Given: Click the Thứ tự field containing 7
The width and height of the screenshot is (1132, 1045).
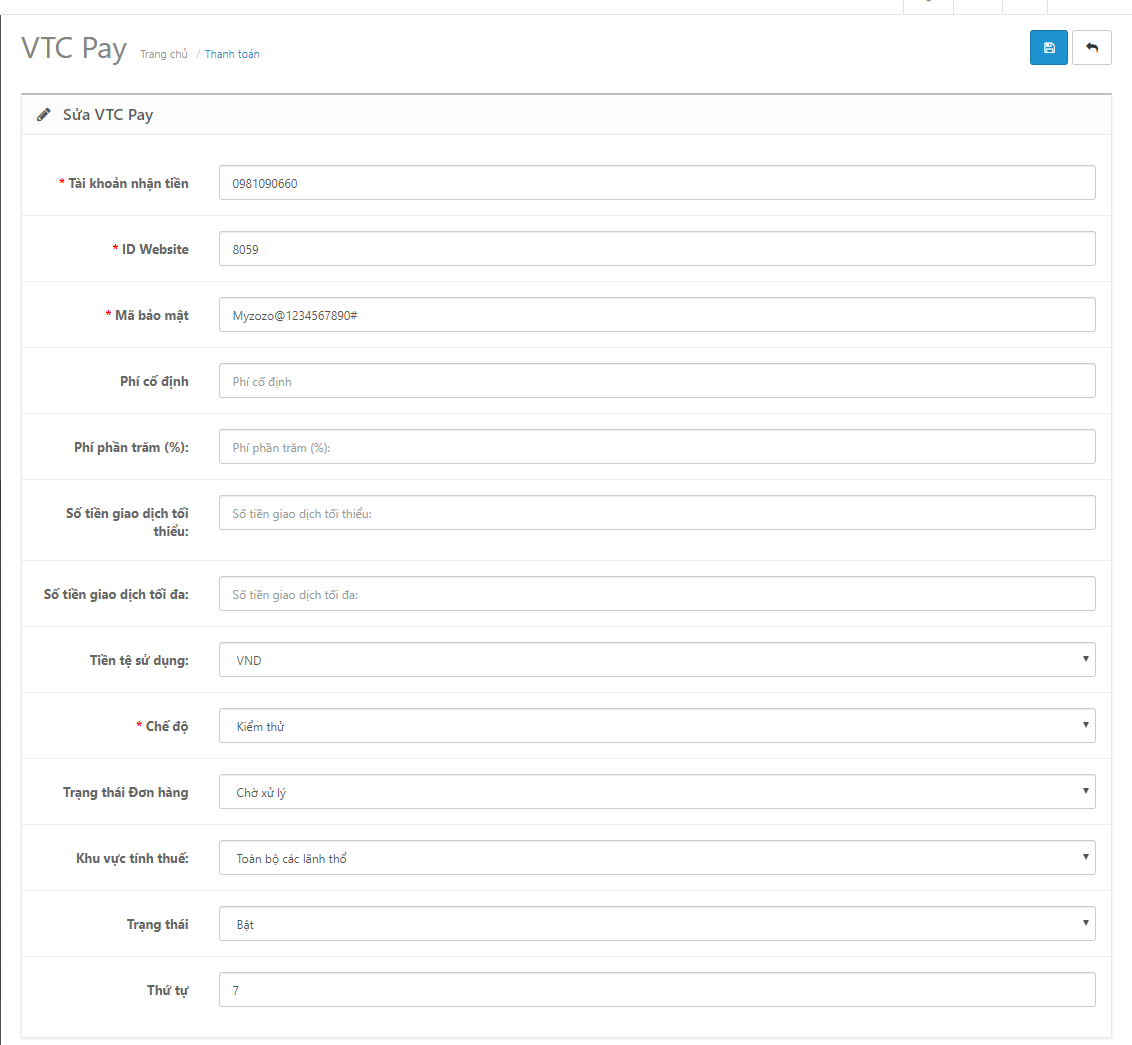Looking at the screenshot, I should click(657, 989).
